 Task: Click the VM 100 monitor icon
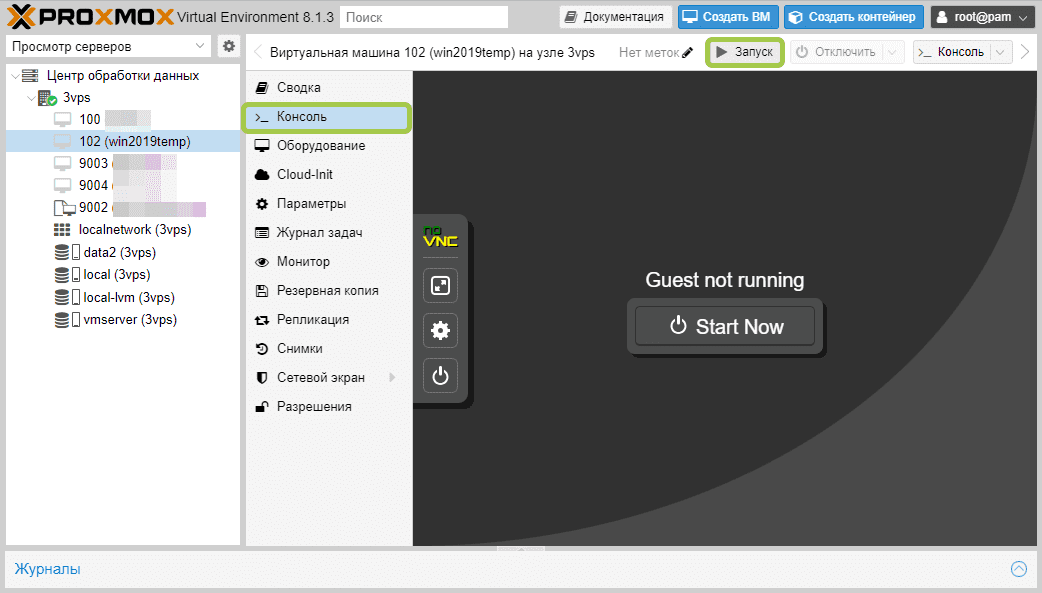(x=62, y=120)
